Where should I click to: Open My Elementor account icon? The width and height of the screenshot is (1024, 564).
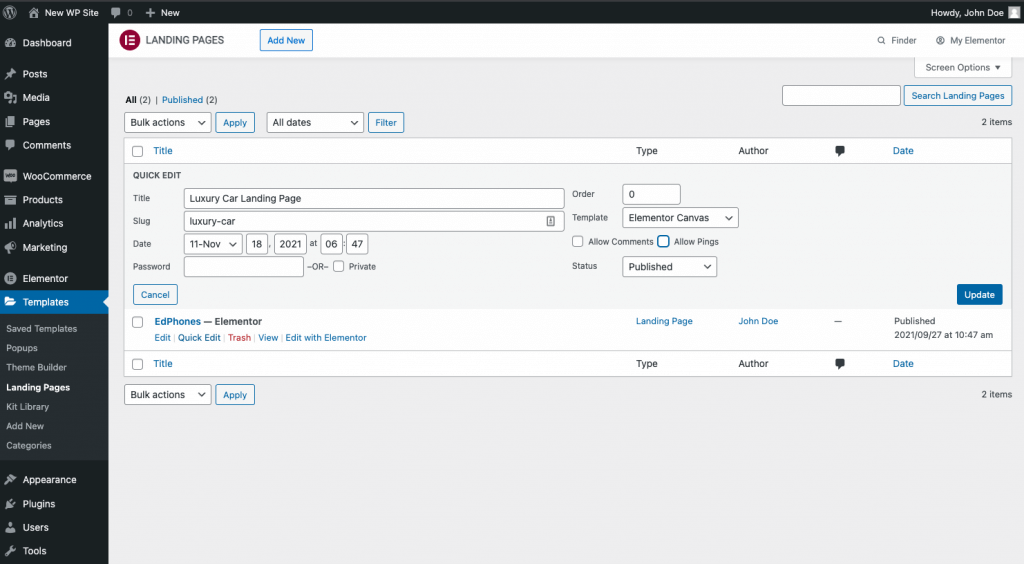940,41
